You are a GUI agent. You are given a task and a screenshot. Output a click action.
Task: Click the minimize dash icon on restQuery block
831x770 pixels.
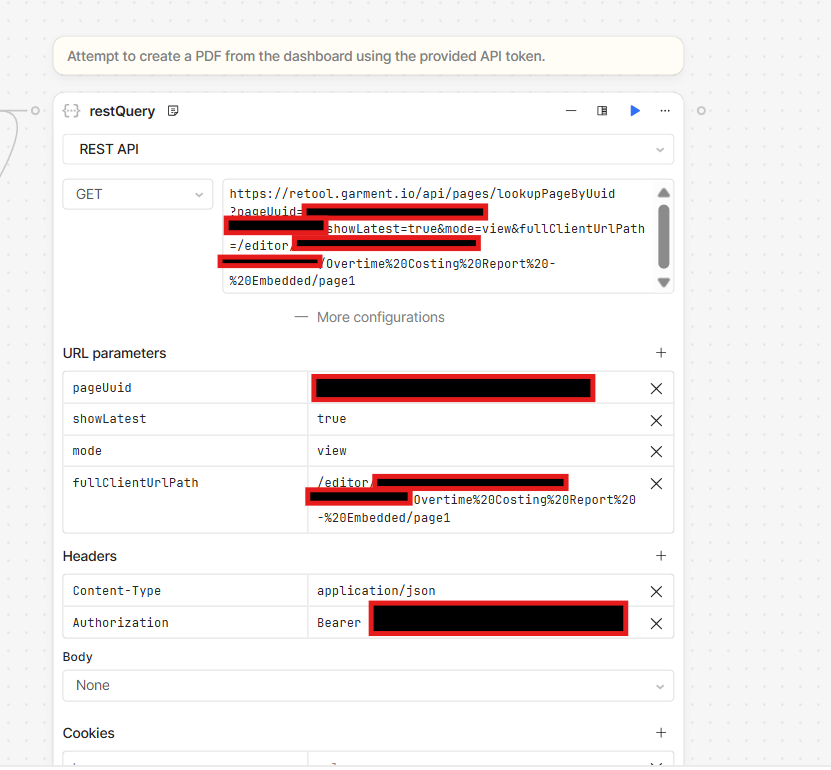(x=570, y=111)
